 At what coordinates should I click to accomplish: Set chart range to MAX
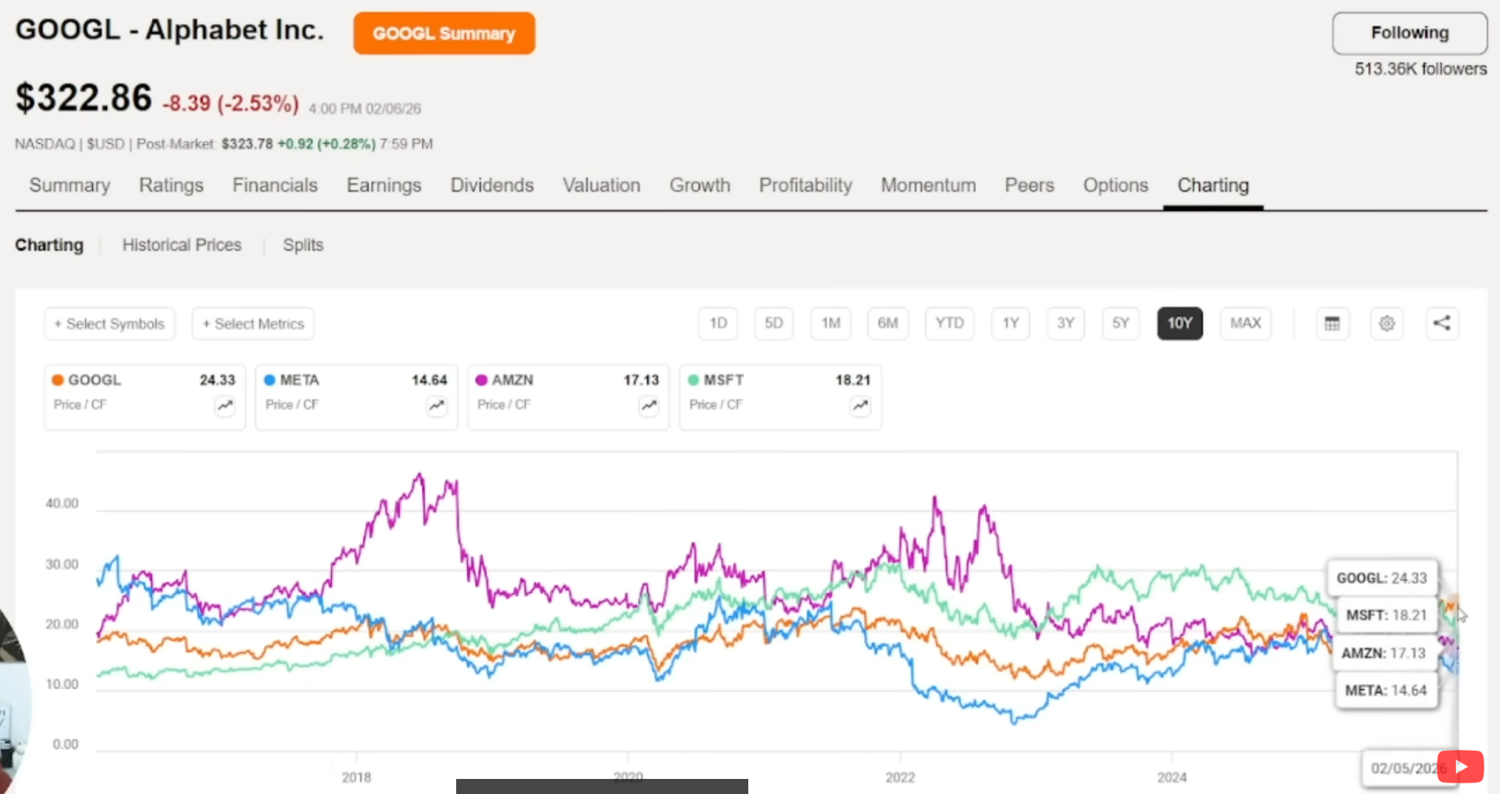click(x=1245, y=323)
